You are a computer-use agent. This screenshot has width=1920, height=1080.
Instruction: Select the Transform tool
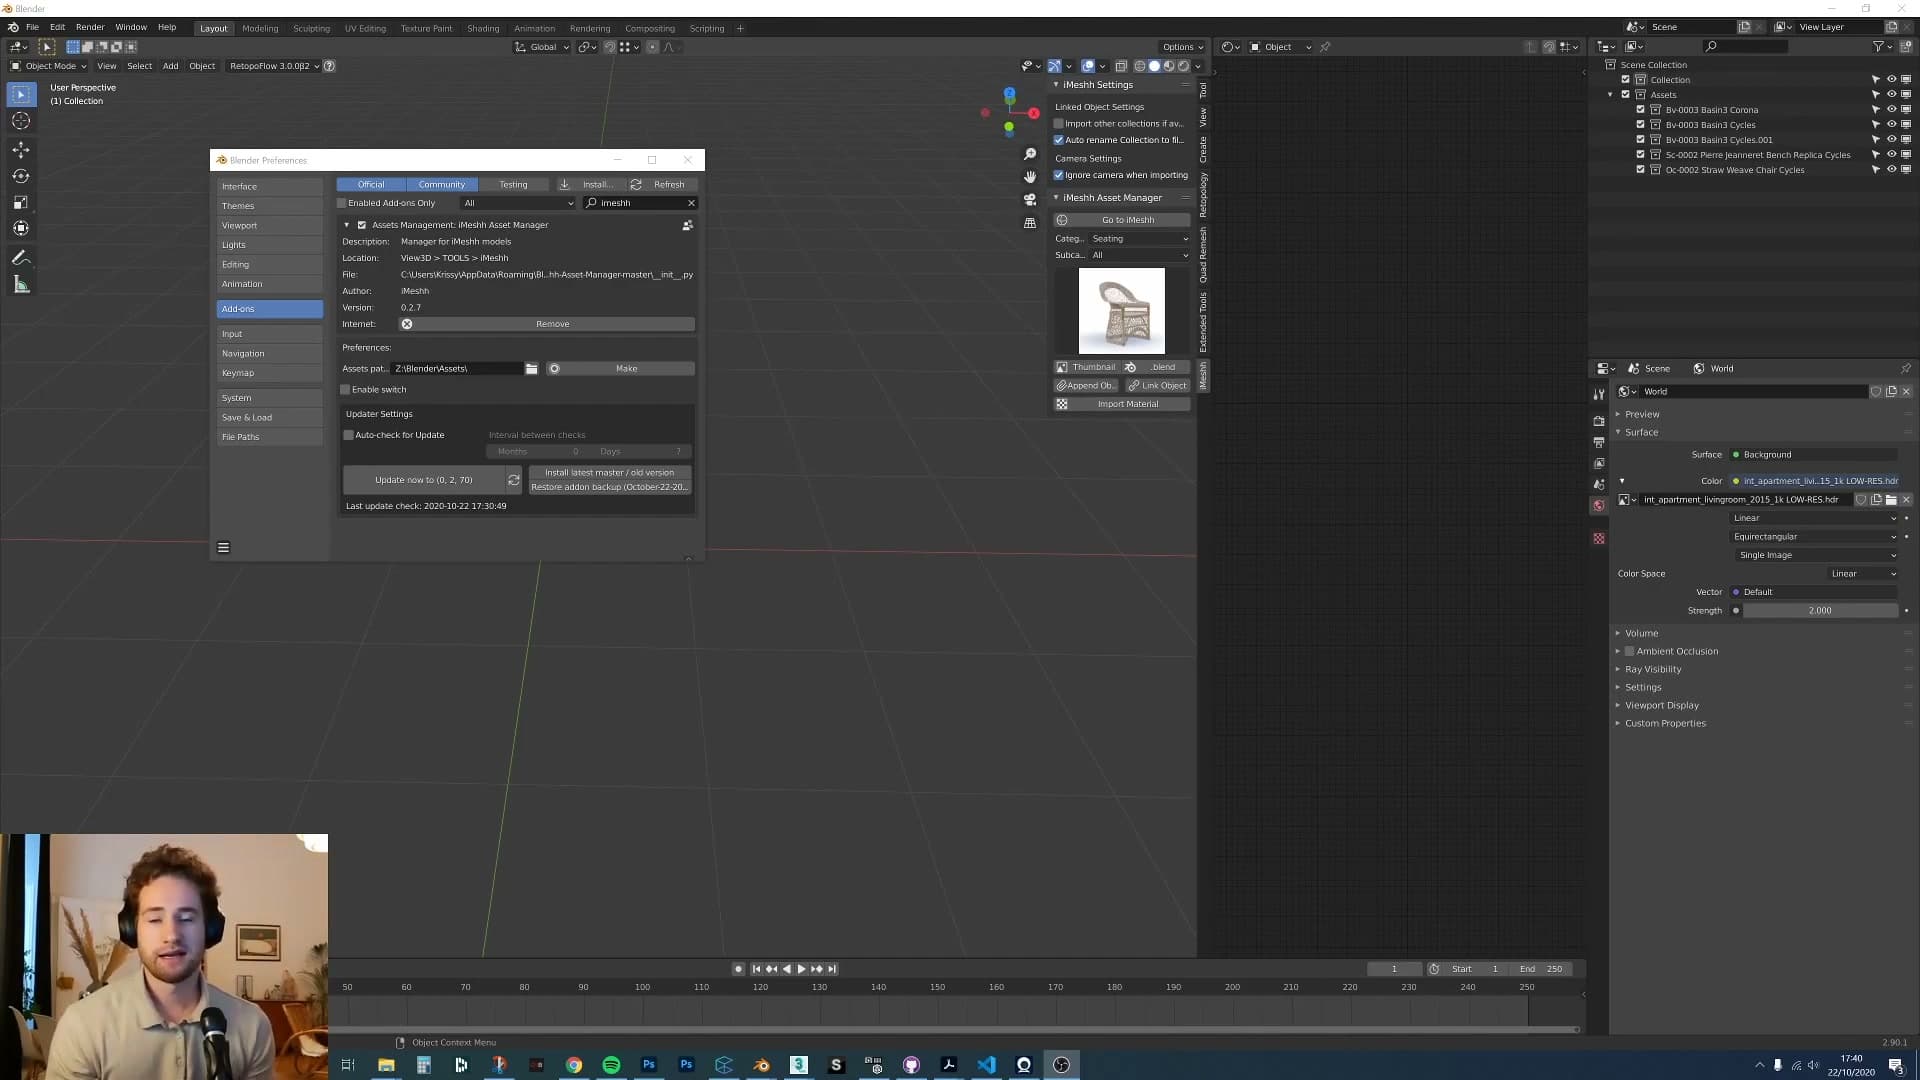(20, 228)
